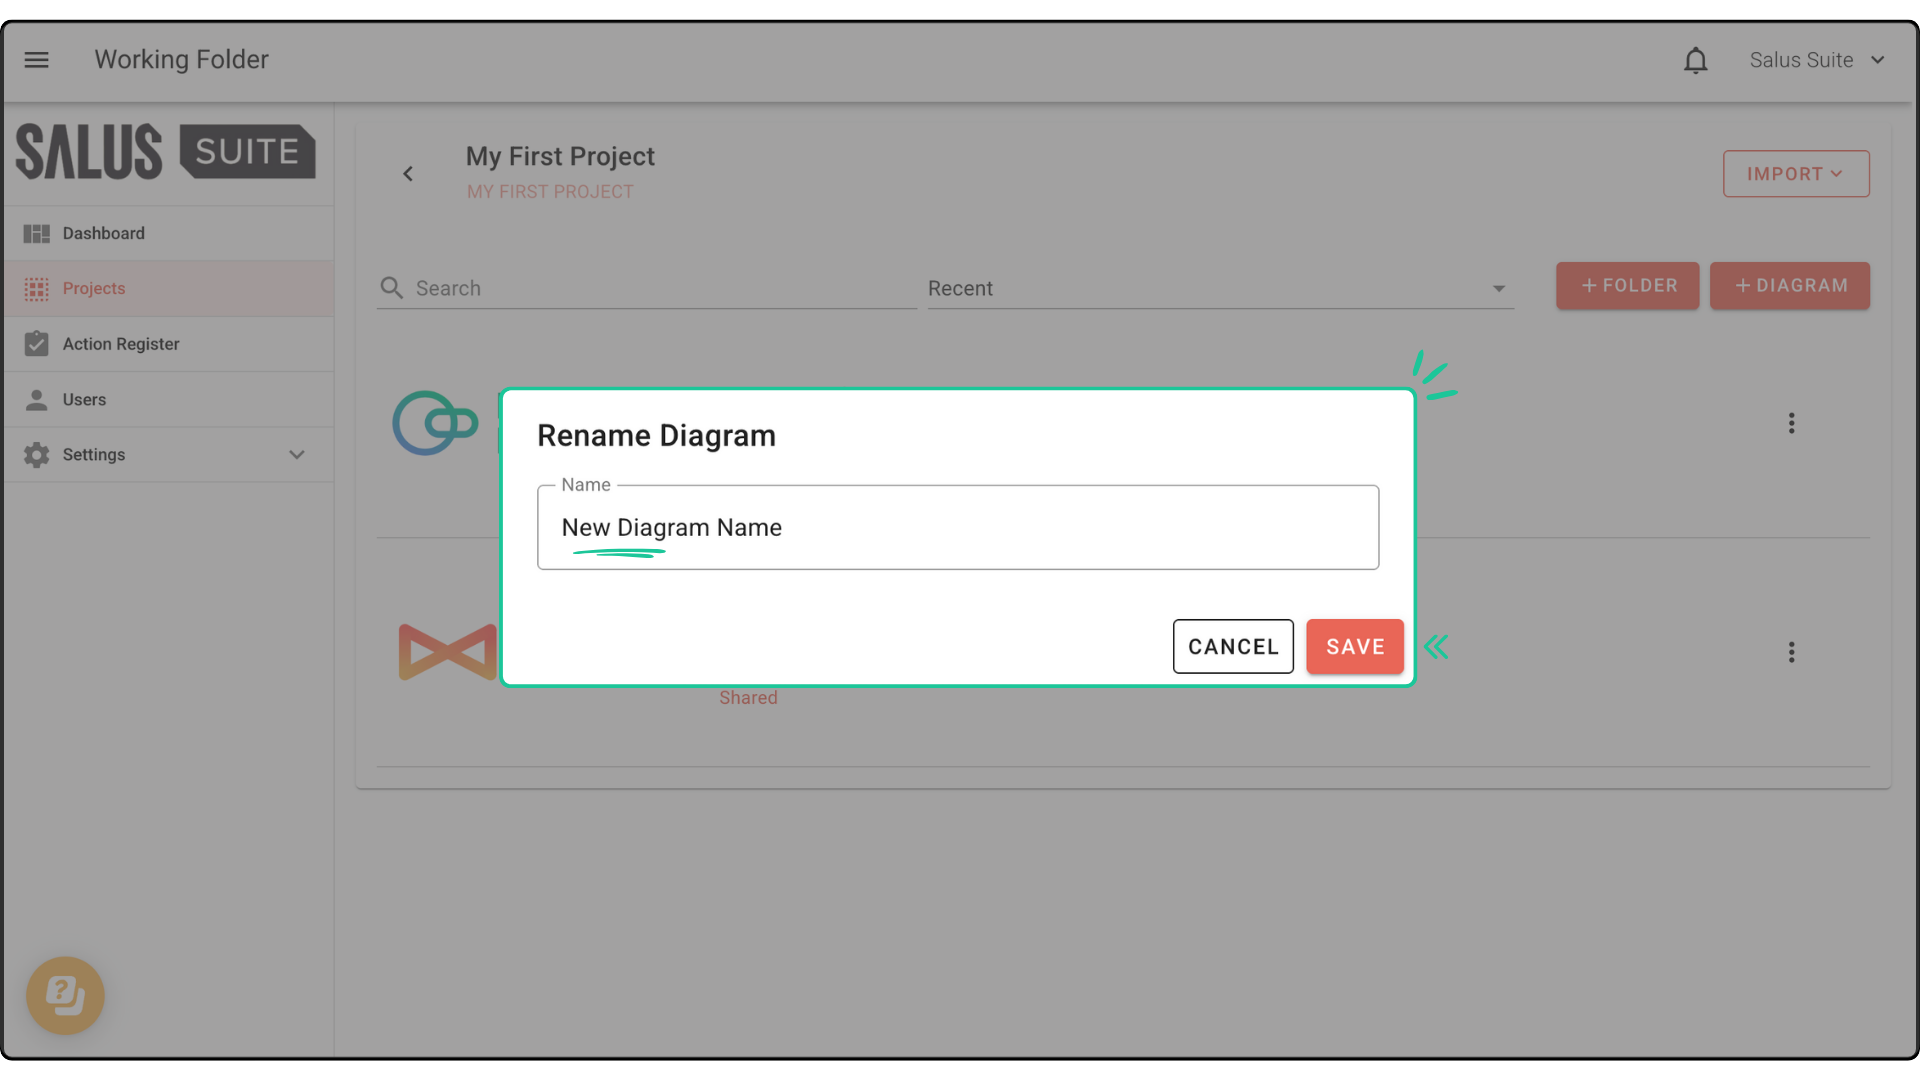Open Action Register in sidebar
Viewport: 1920px width, 1080px height.
pyautogui.click(x=121, y=344)
